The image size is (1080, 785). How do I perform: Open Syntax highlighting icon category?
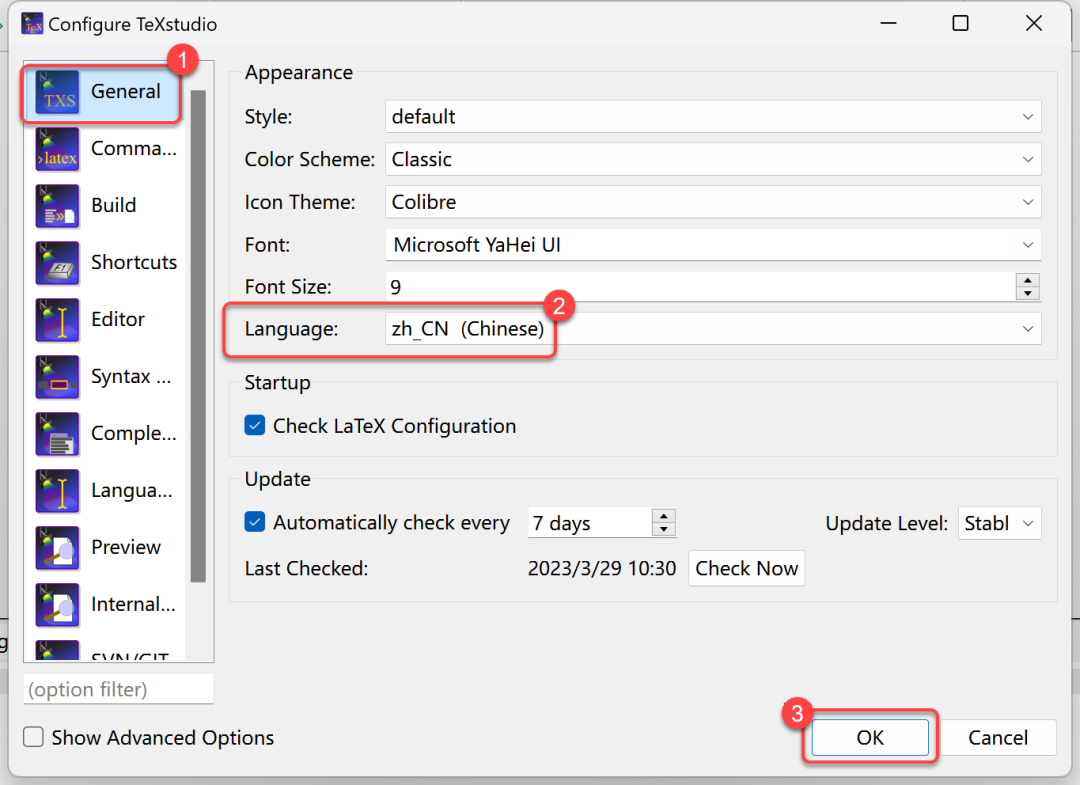pos(58,377)
